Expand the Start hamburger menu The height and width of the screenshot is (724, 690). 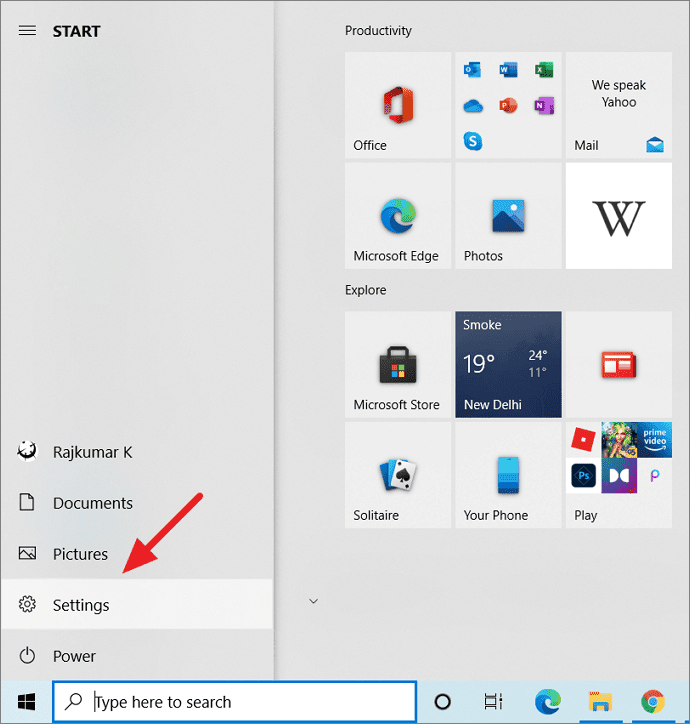pos(27,31)
